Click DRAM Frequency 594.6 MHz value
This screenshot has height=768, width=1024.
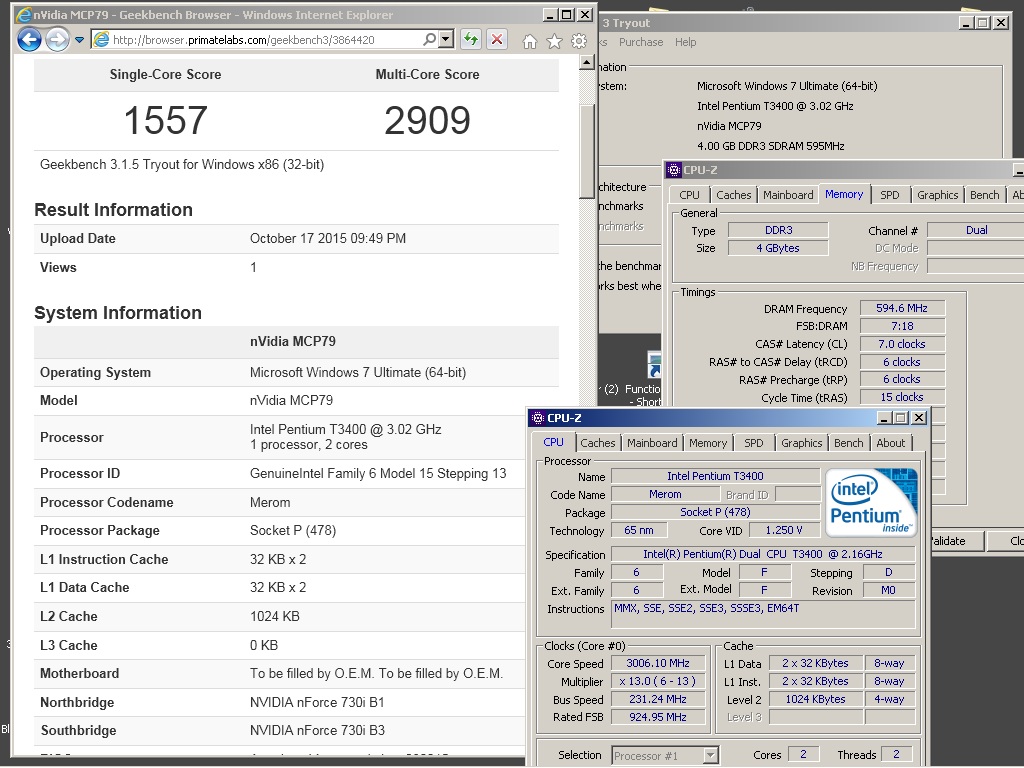coord(902,308)
